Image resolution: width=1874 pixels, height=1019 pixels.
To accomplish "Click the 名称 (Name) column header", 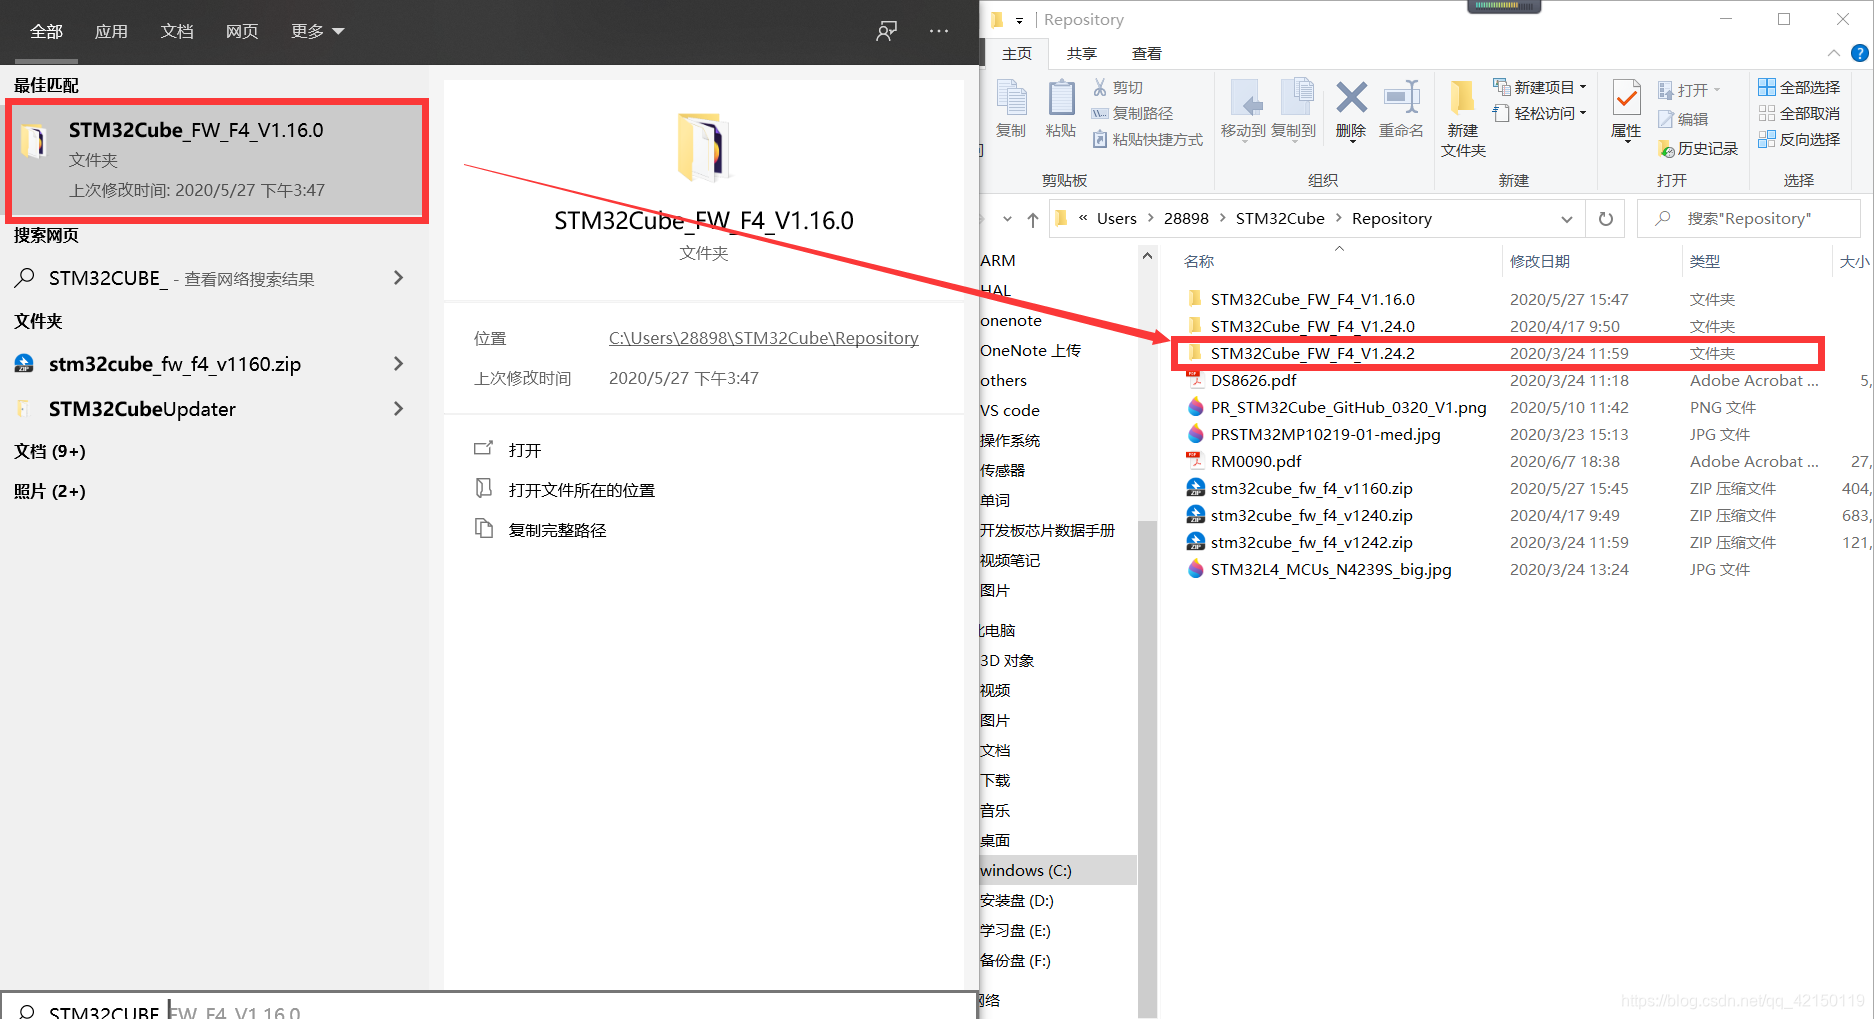I will tap(1199, 261).
